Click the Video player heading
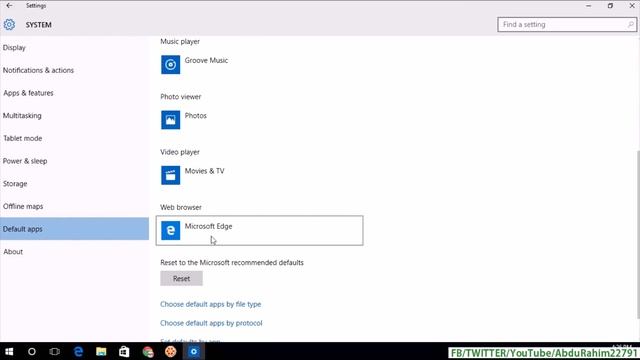640x360 pixels. [180, 152]
